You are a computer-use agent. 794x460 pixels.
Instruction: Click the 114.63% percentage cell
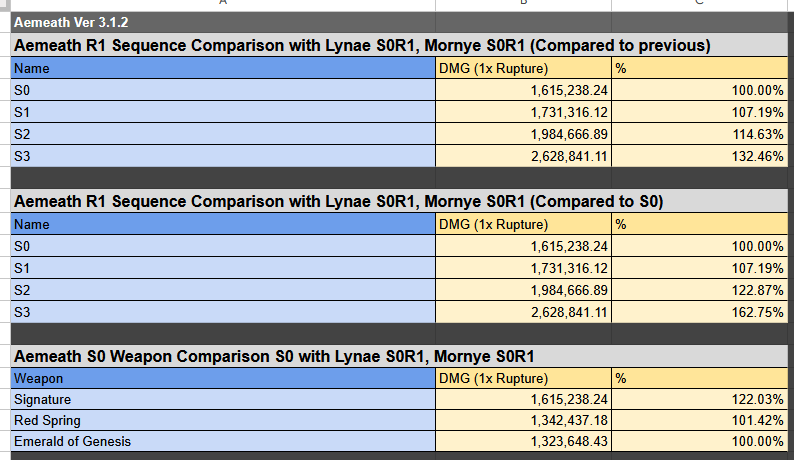699,134
